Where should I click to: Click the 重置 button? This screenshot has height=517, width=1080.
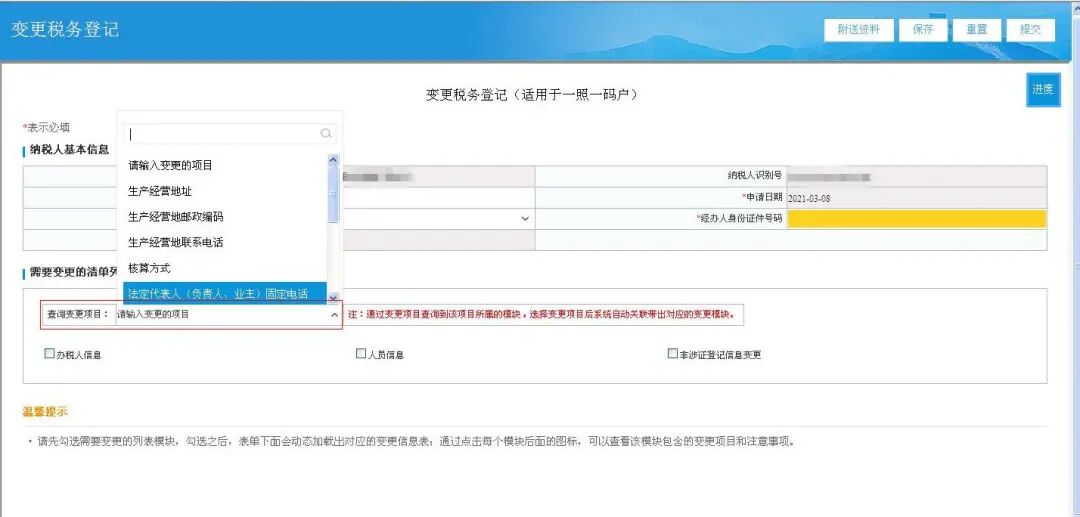tap(977, 30)
